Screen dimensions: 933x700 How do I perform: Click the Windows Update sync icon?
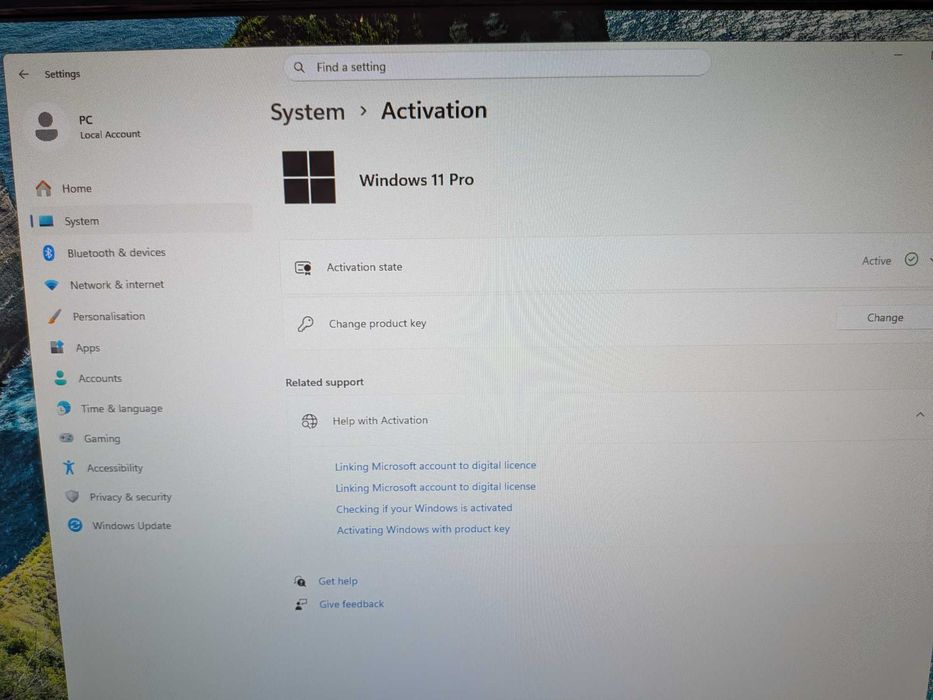[75, 525]
